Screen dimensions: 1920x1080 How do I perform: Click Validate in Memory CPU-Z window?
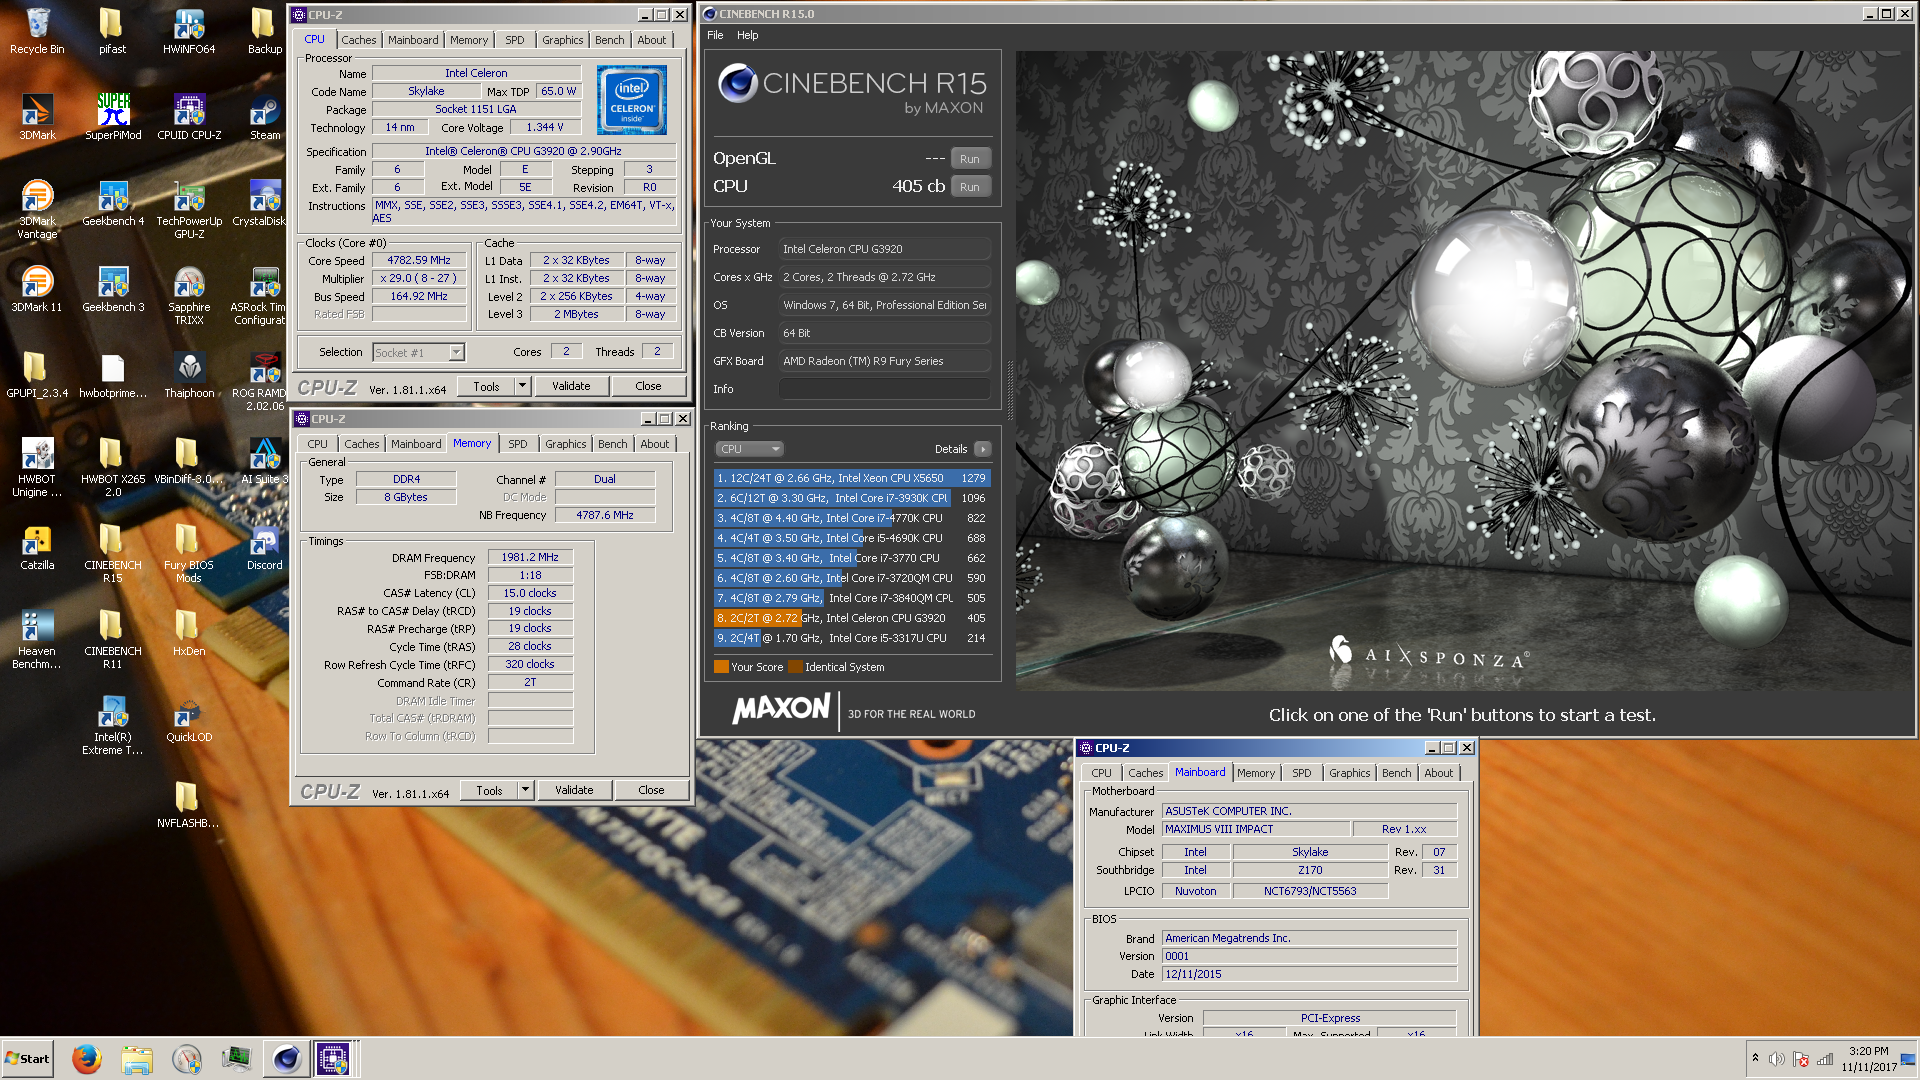click(x=574, y=790)
